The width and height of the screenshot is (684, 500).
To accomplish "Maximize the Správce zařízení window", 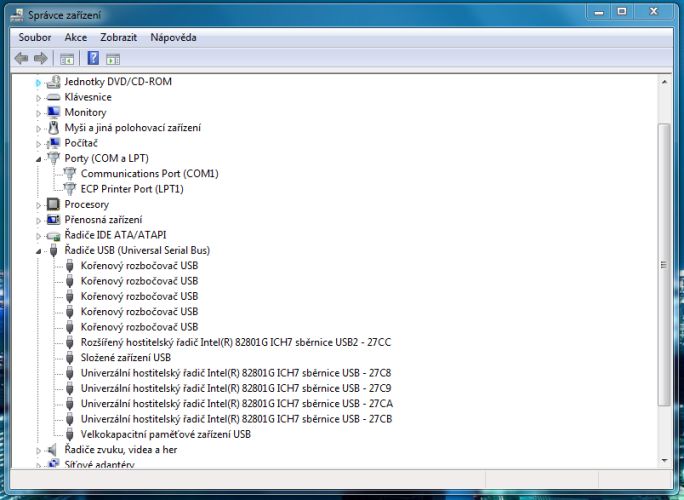I will (622, 12).
